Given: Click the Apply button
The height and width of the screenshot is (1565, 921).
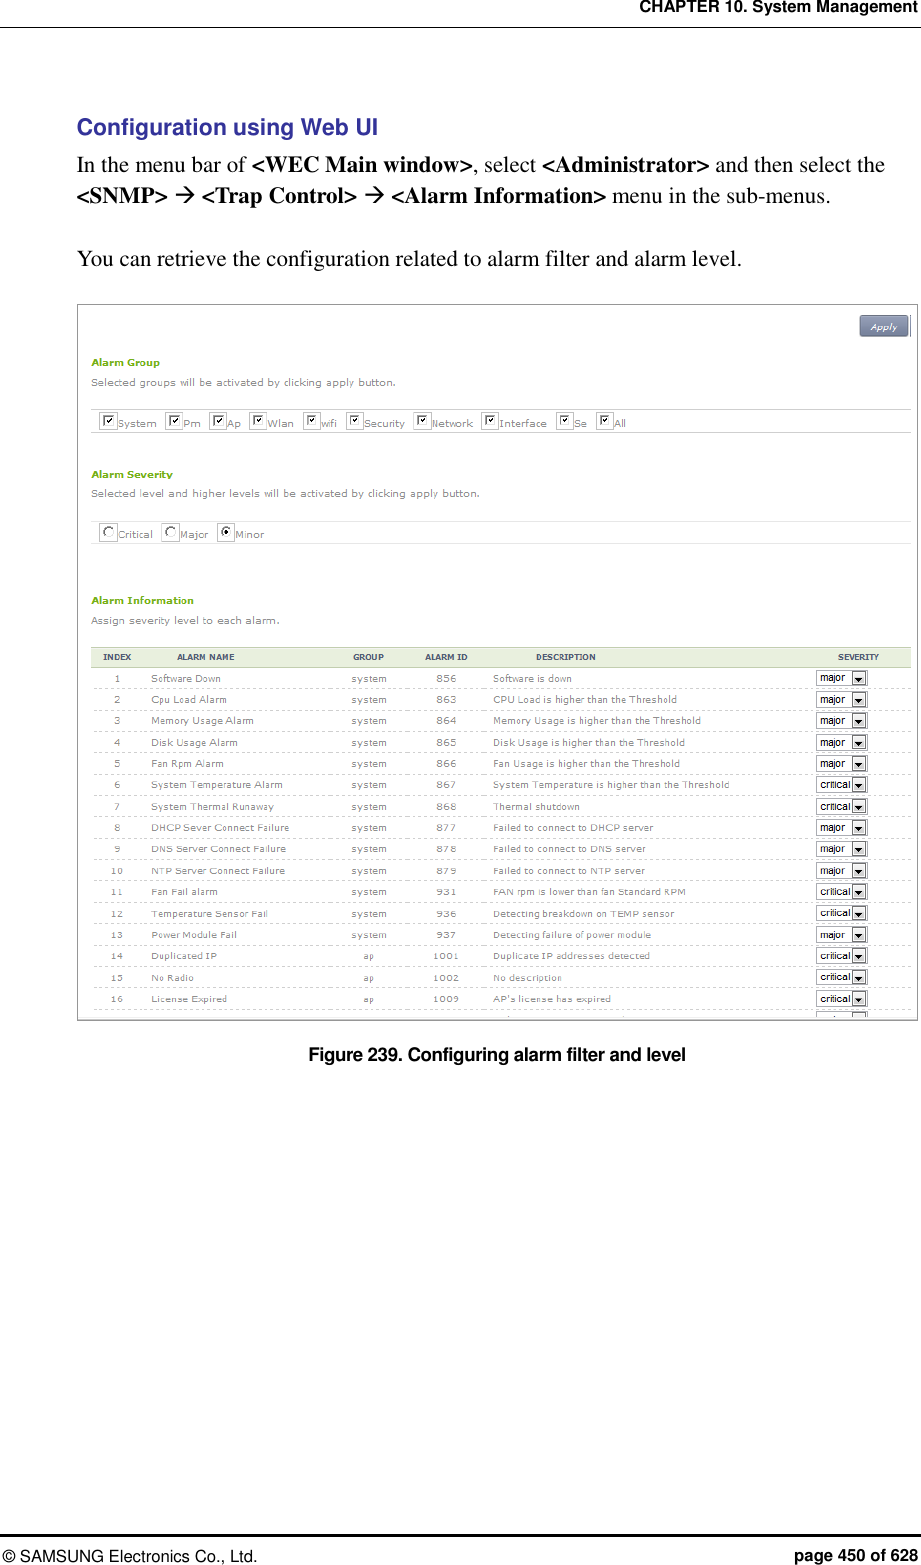Looking at the screenshot, I should (883, 325).
